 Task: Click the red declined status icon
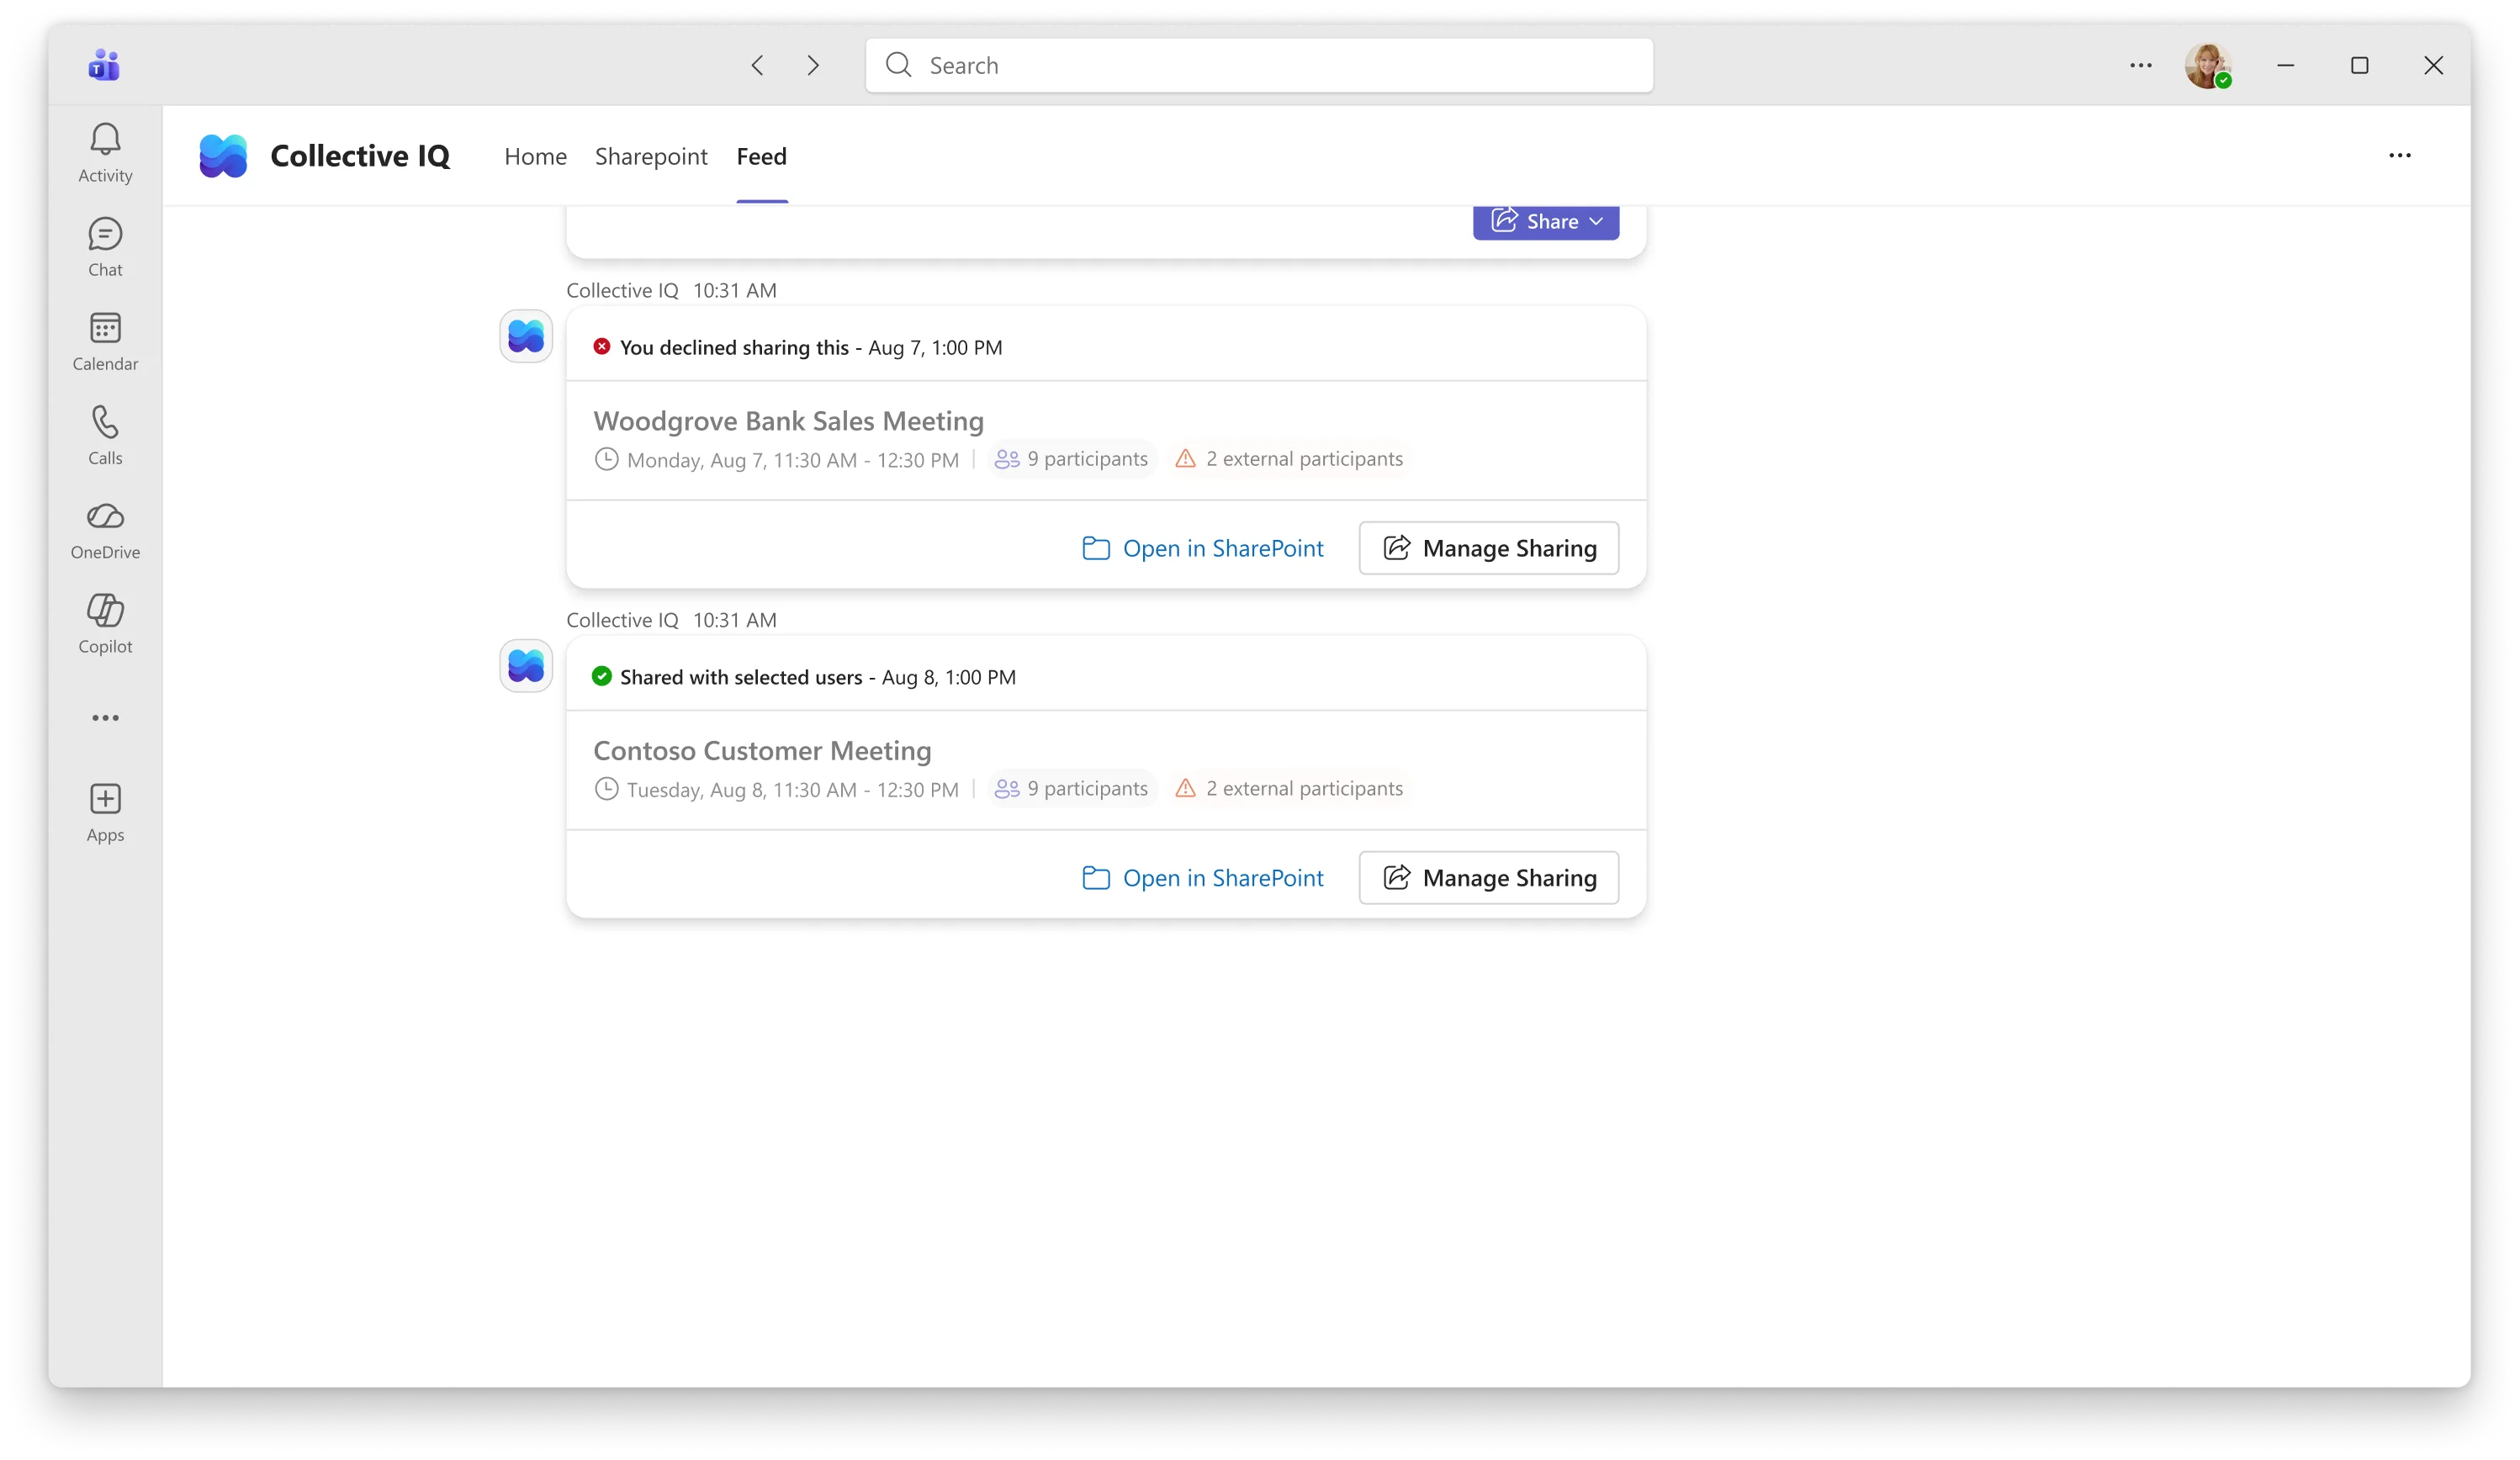[601, 346]
